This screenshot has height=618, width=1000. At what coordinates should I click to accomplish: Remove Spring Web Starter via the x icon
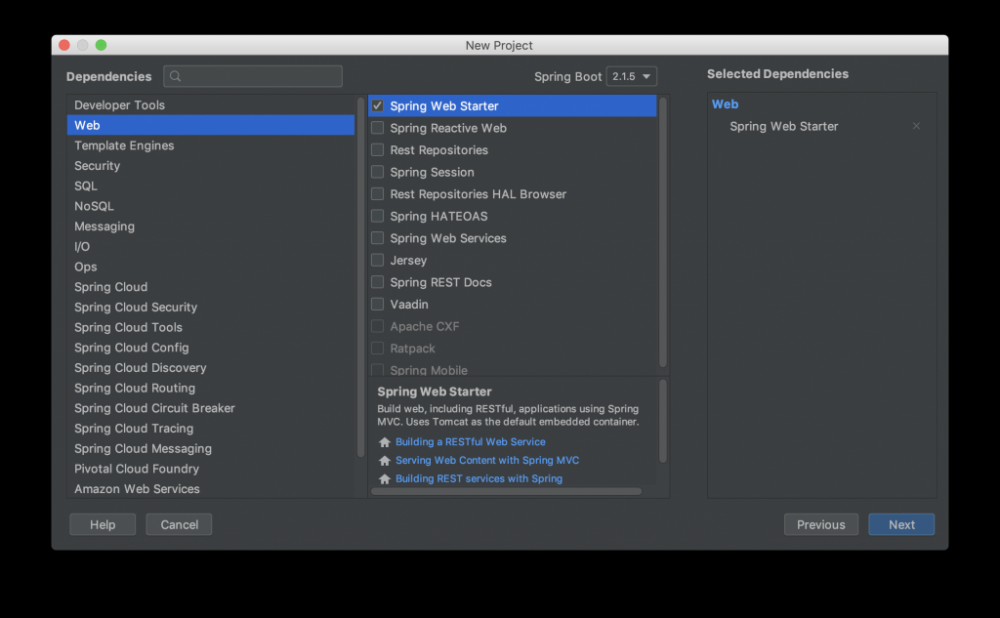916,126
